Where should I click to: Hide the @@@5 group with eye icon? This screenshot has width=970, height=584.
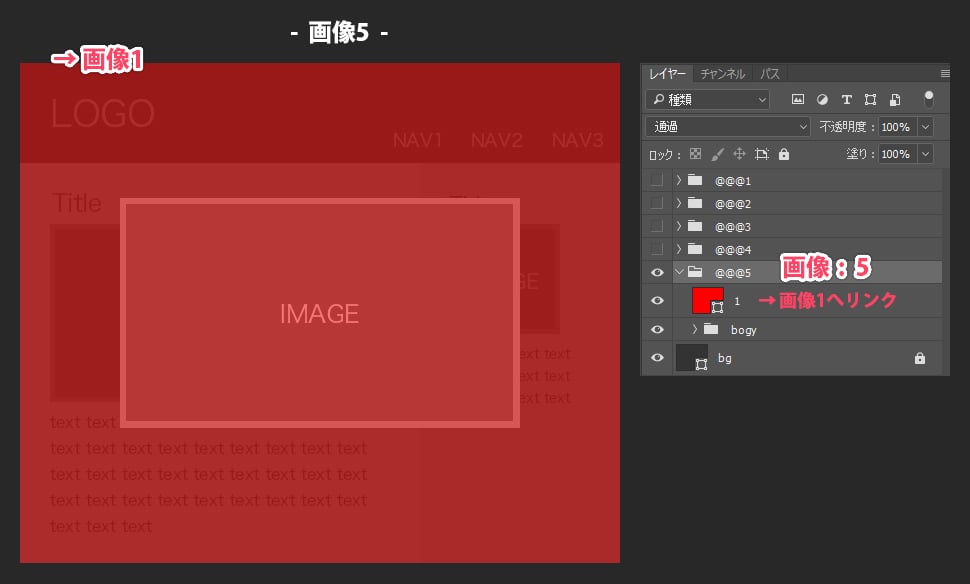click(x=657, y=272)
